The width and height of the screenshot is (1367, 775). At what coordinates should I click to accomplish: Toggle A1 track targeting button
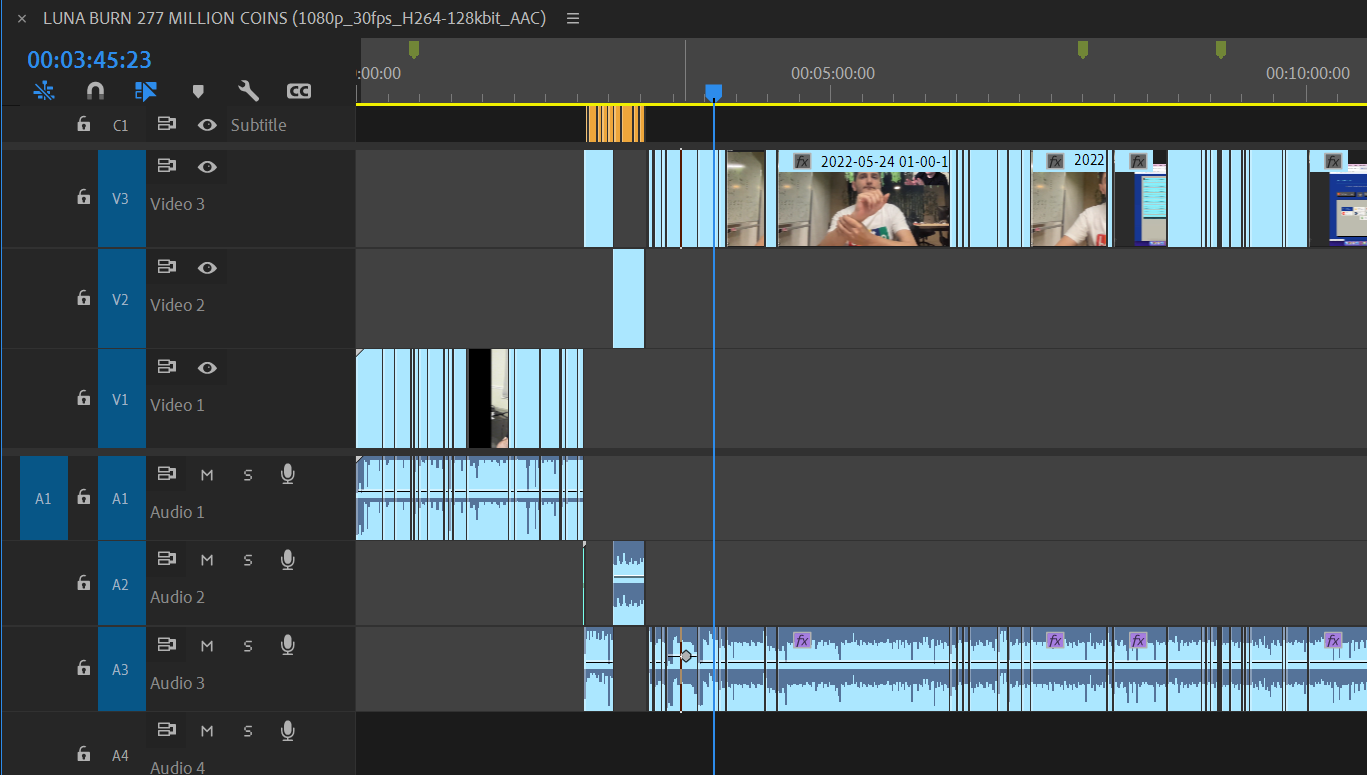click(121, 498)
